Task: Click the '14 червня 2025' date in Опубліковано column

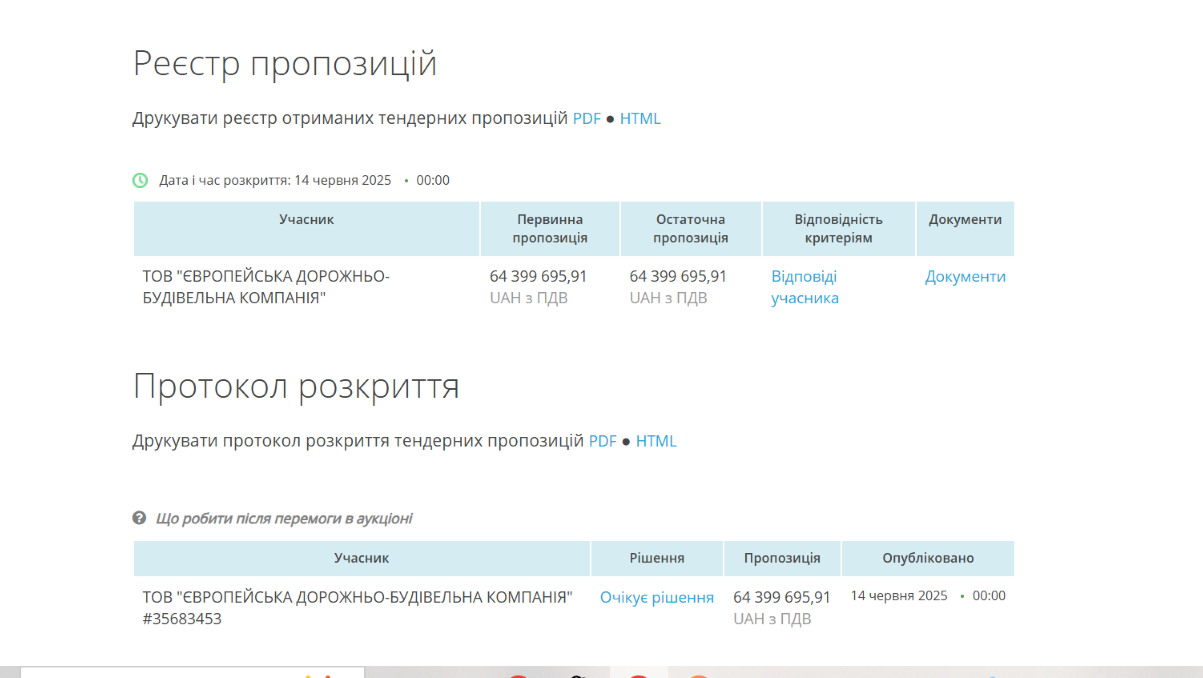Action: (899, 596)
